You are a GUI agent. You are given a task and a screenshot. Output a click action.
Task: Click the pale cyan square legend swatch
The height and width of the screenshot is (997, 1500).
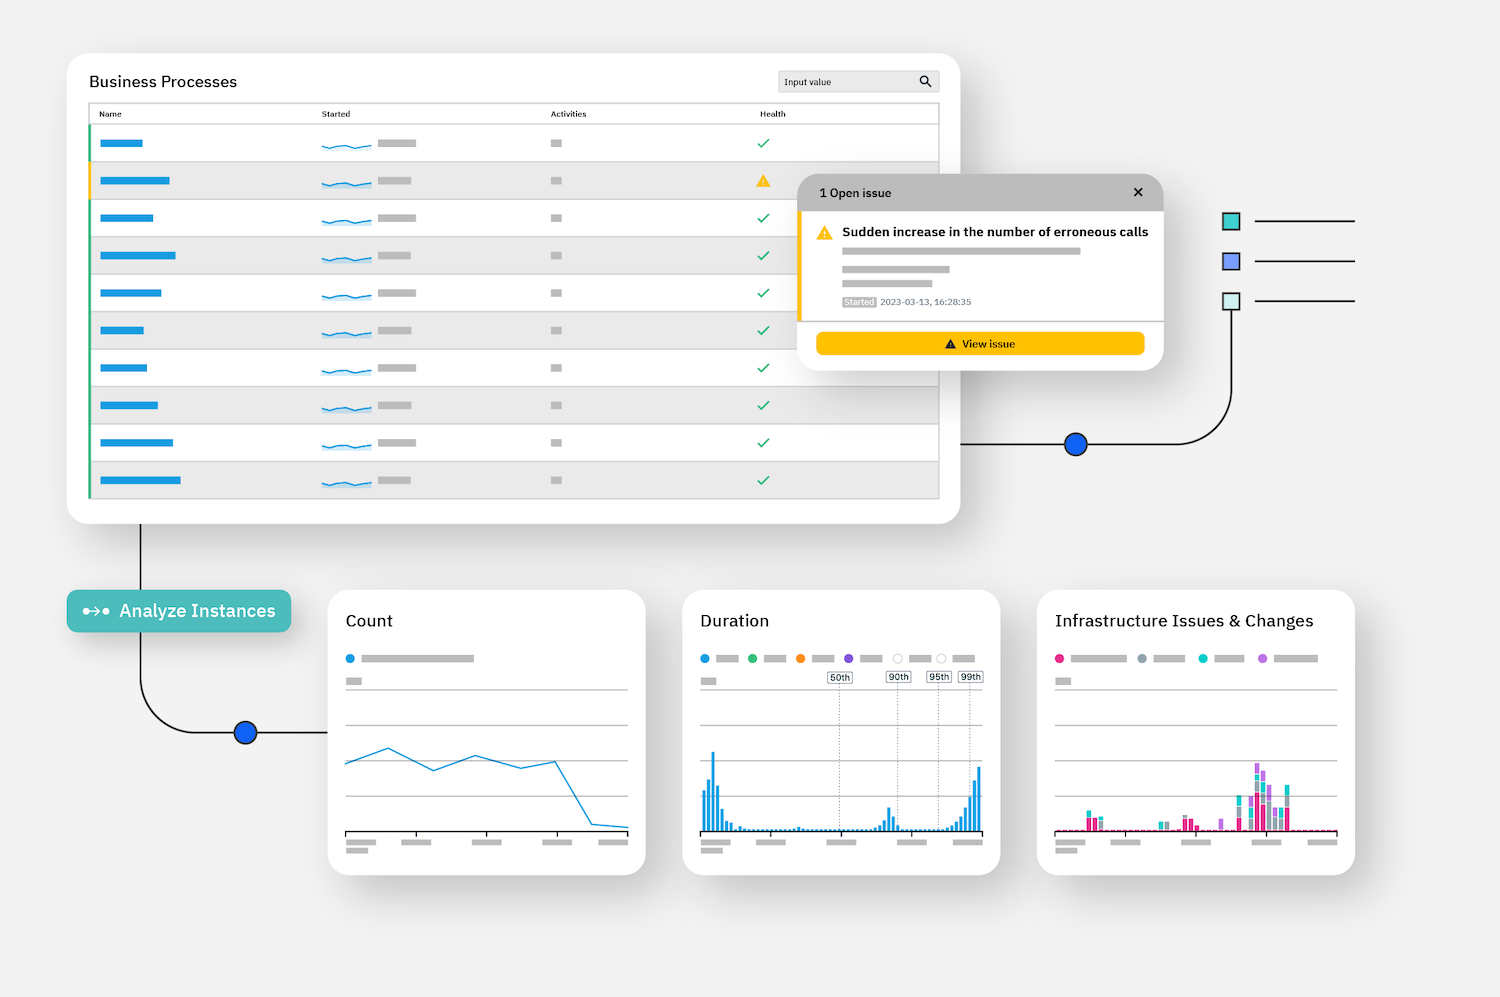pyautogui.click(x=1231, y=301)
